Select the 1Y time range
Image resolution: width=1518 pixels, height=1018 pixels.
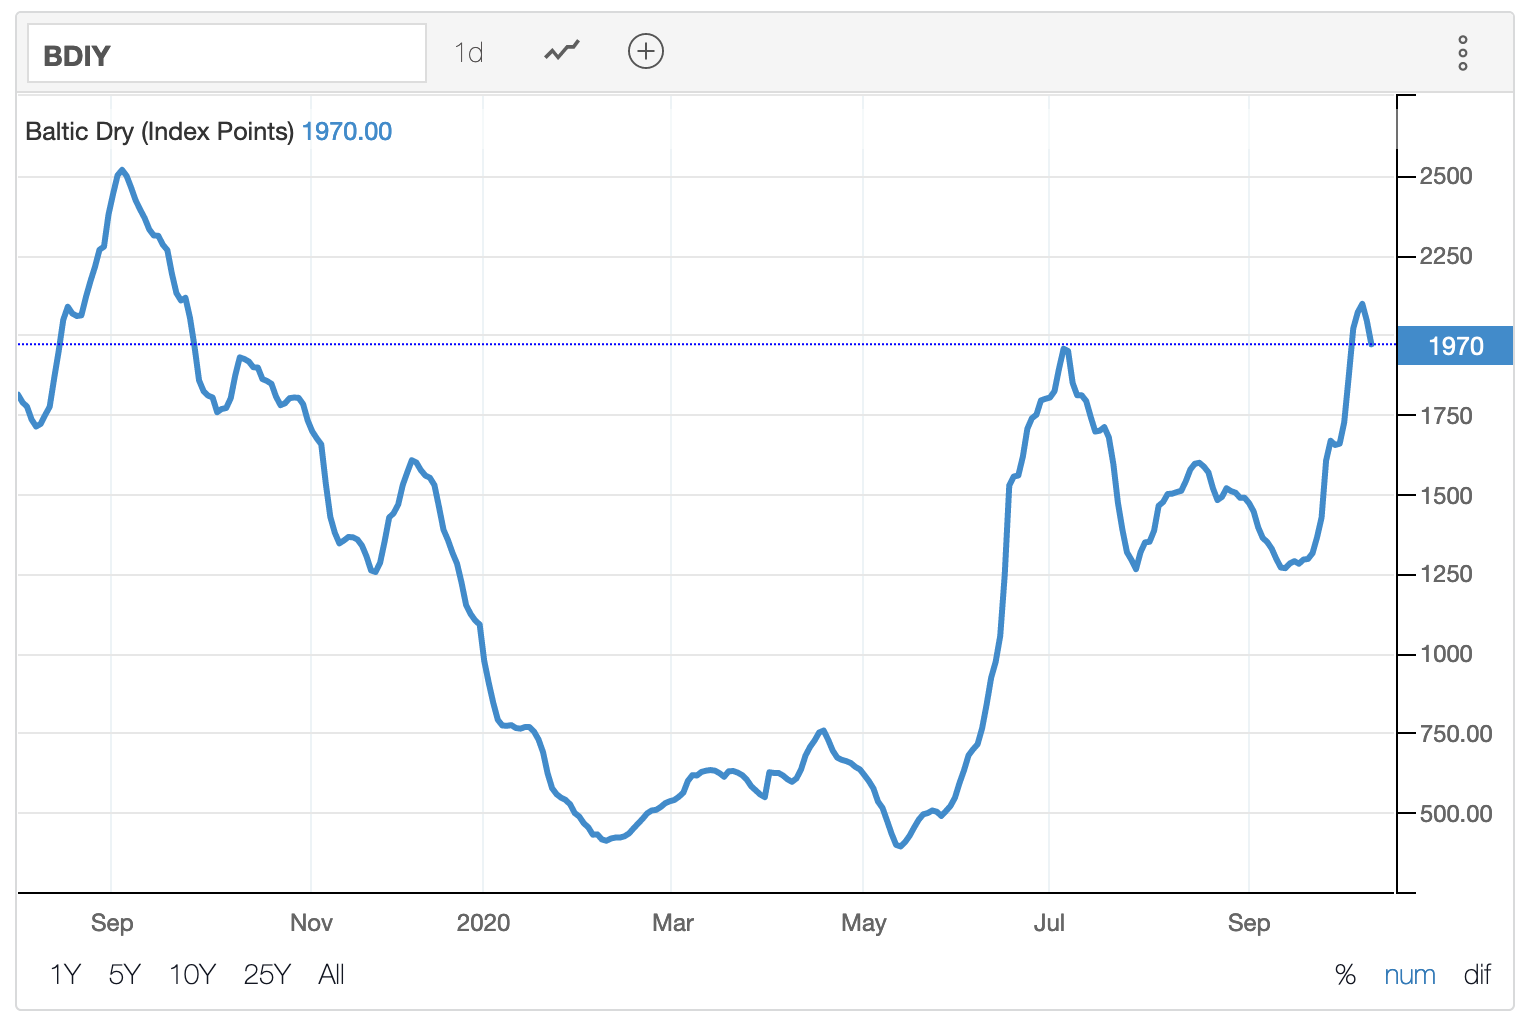point(65,974)
